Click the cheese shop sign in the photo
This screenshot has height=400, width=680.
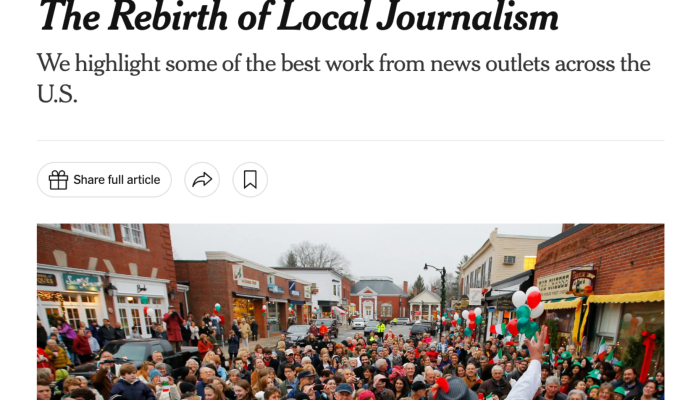554,285
